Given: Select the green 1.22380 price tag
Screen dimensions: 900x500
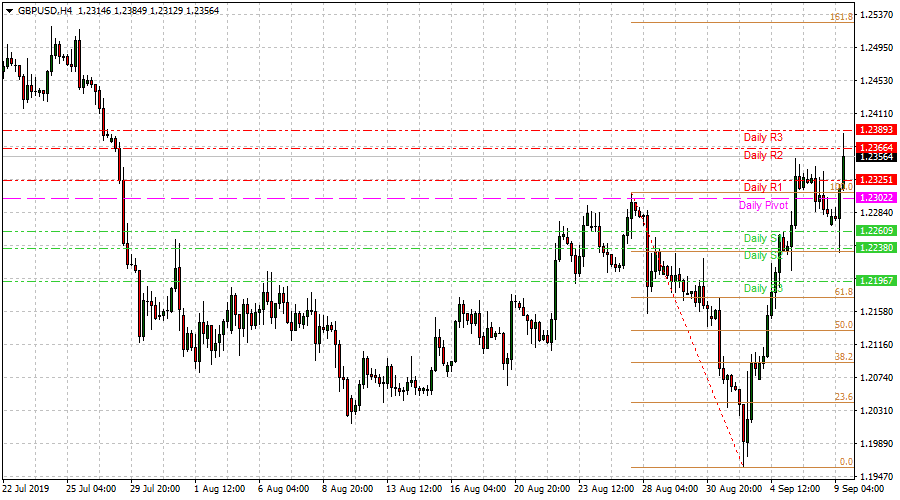Looking at the screenshot, I should coord(875,247).
